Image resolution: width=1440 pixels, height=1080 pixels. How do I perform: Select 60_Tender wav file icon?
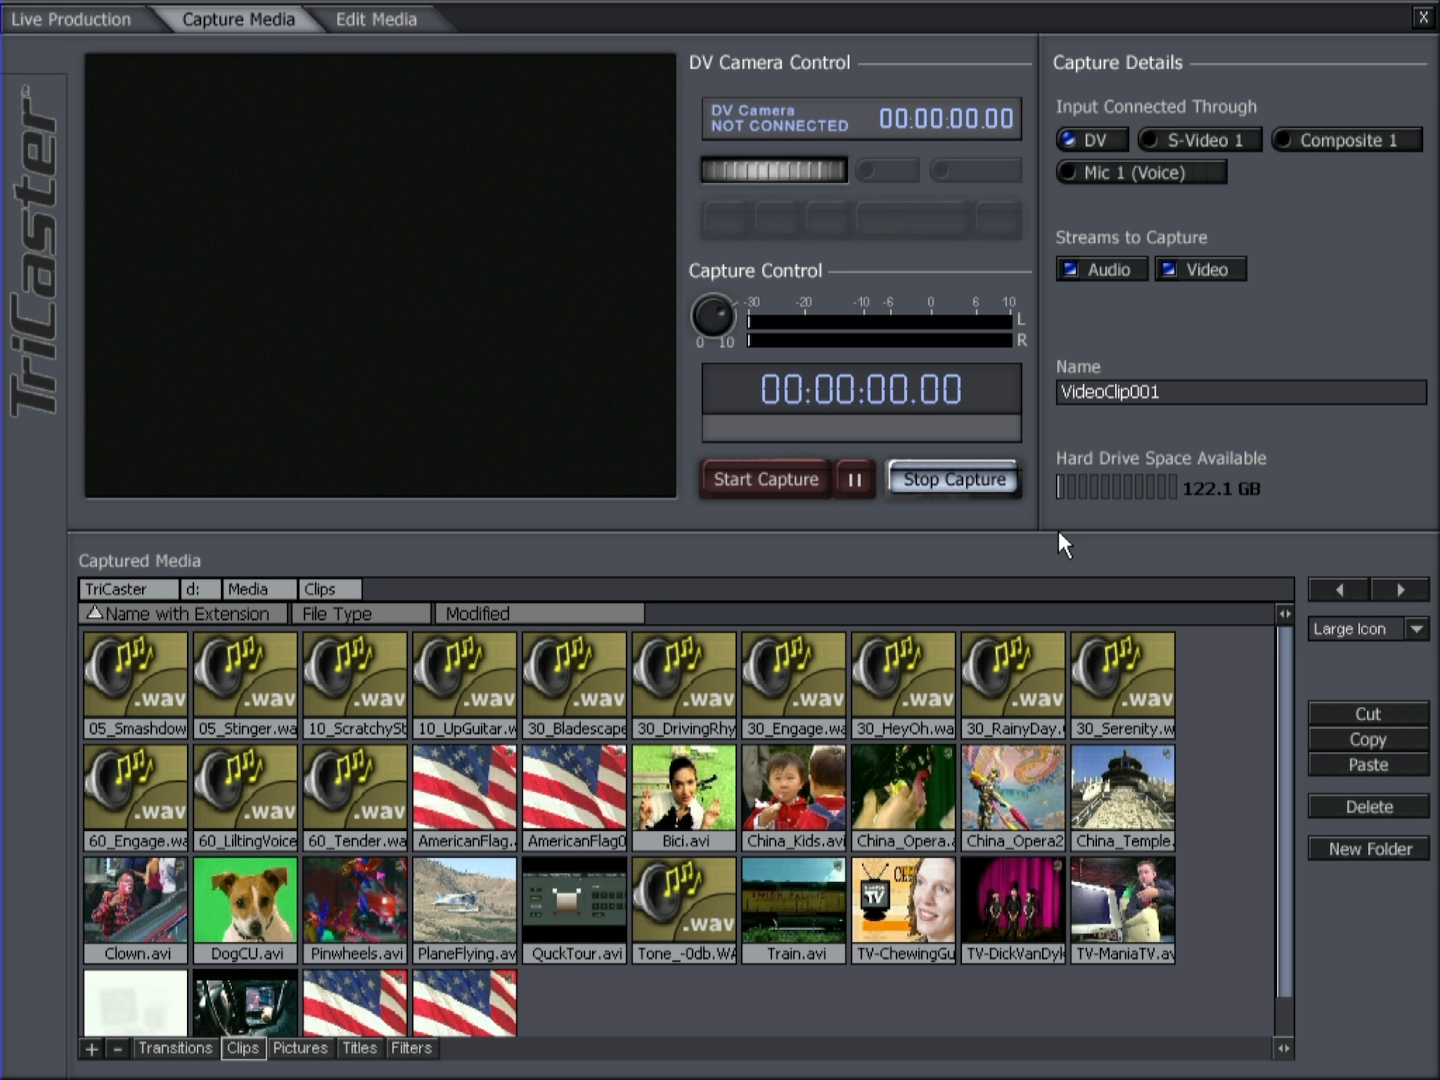355,797
